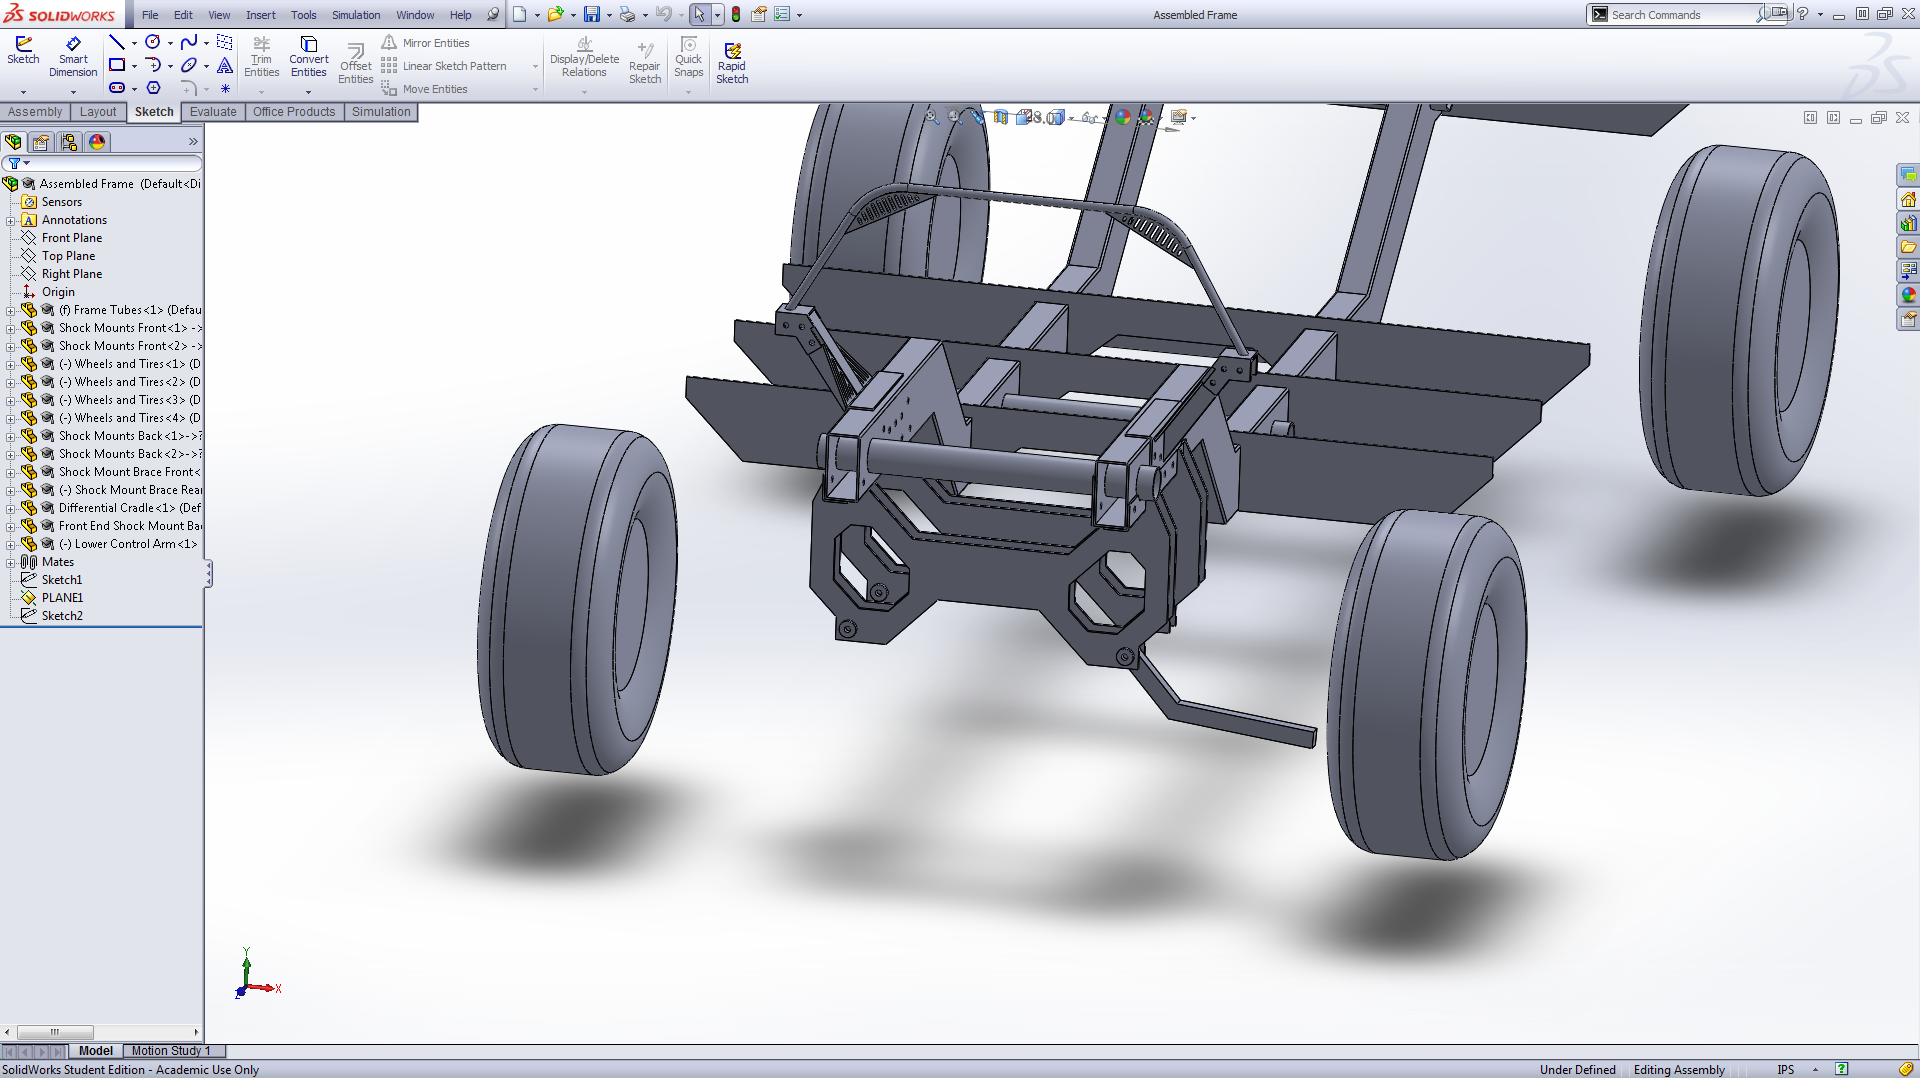The image size is (1920, 1078).
Task: Select Sketch2 in the feature tree
Action: tap(62, 616)
